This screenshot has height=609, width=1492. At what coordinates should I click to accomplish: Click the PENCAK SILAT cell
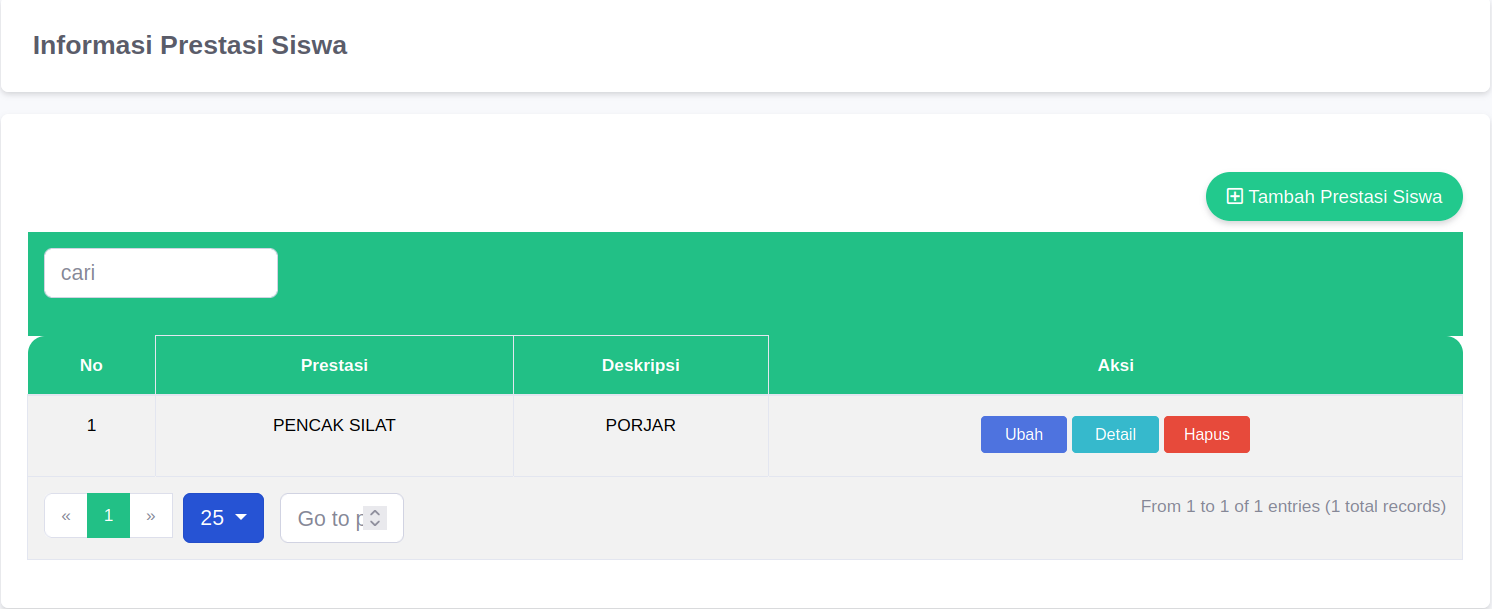(x=334, y=426)
